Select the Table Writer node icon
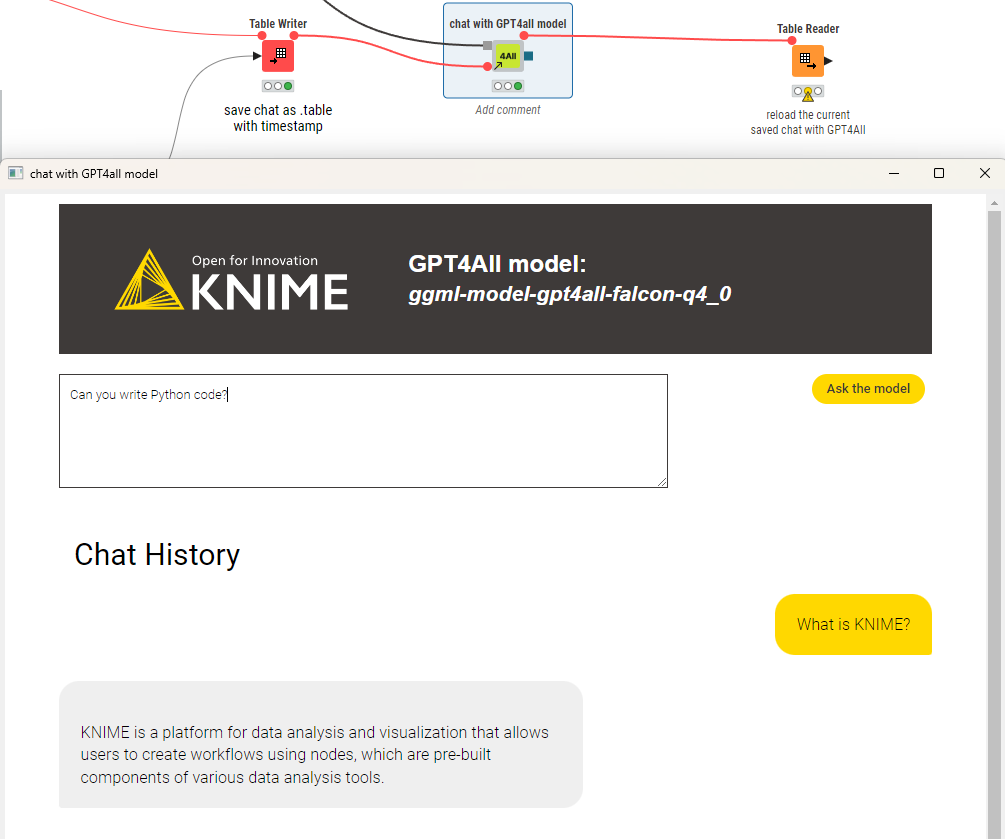The width and height of the screenshot is (1005, 839). pos(277,55)
